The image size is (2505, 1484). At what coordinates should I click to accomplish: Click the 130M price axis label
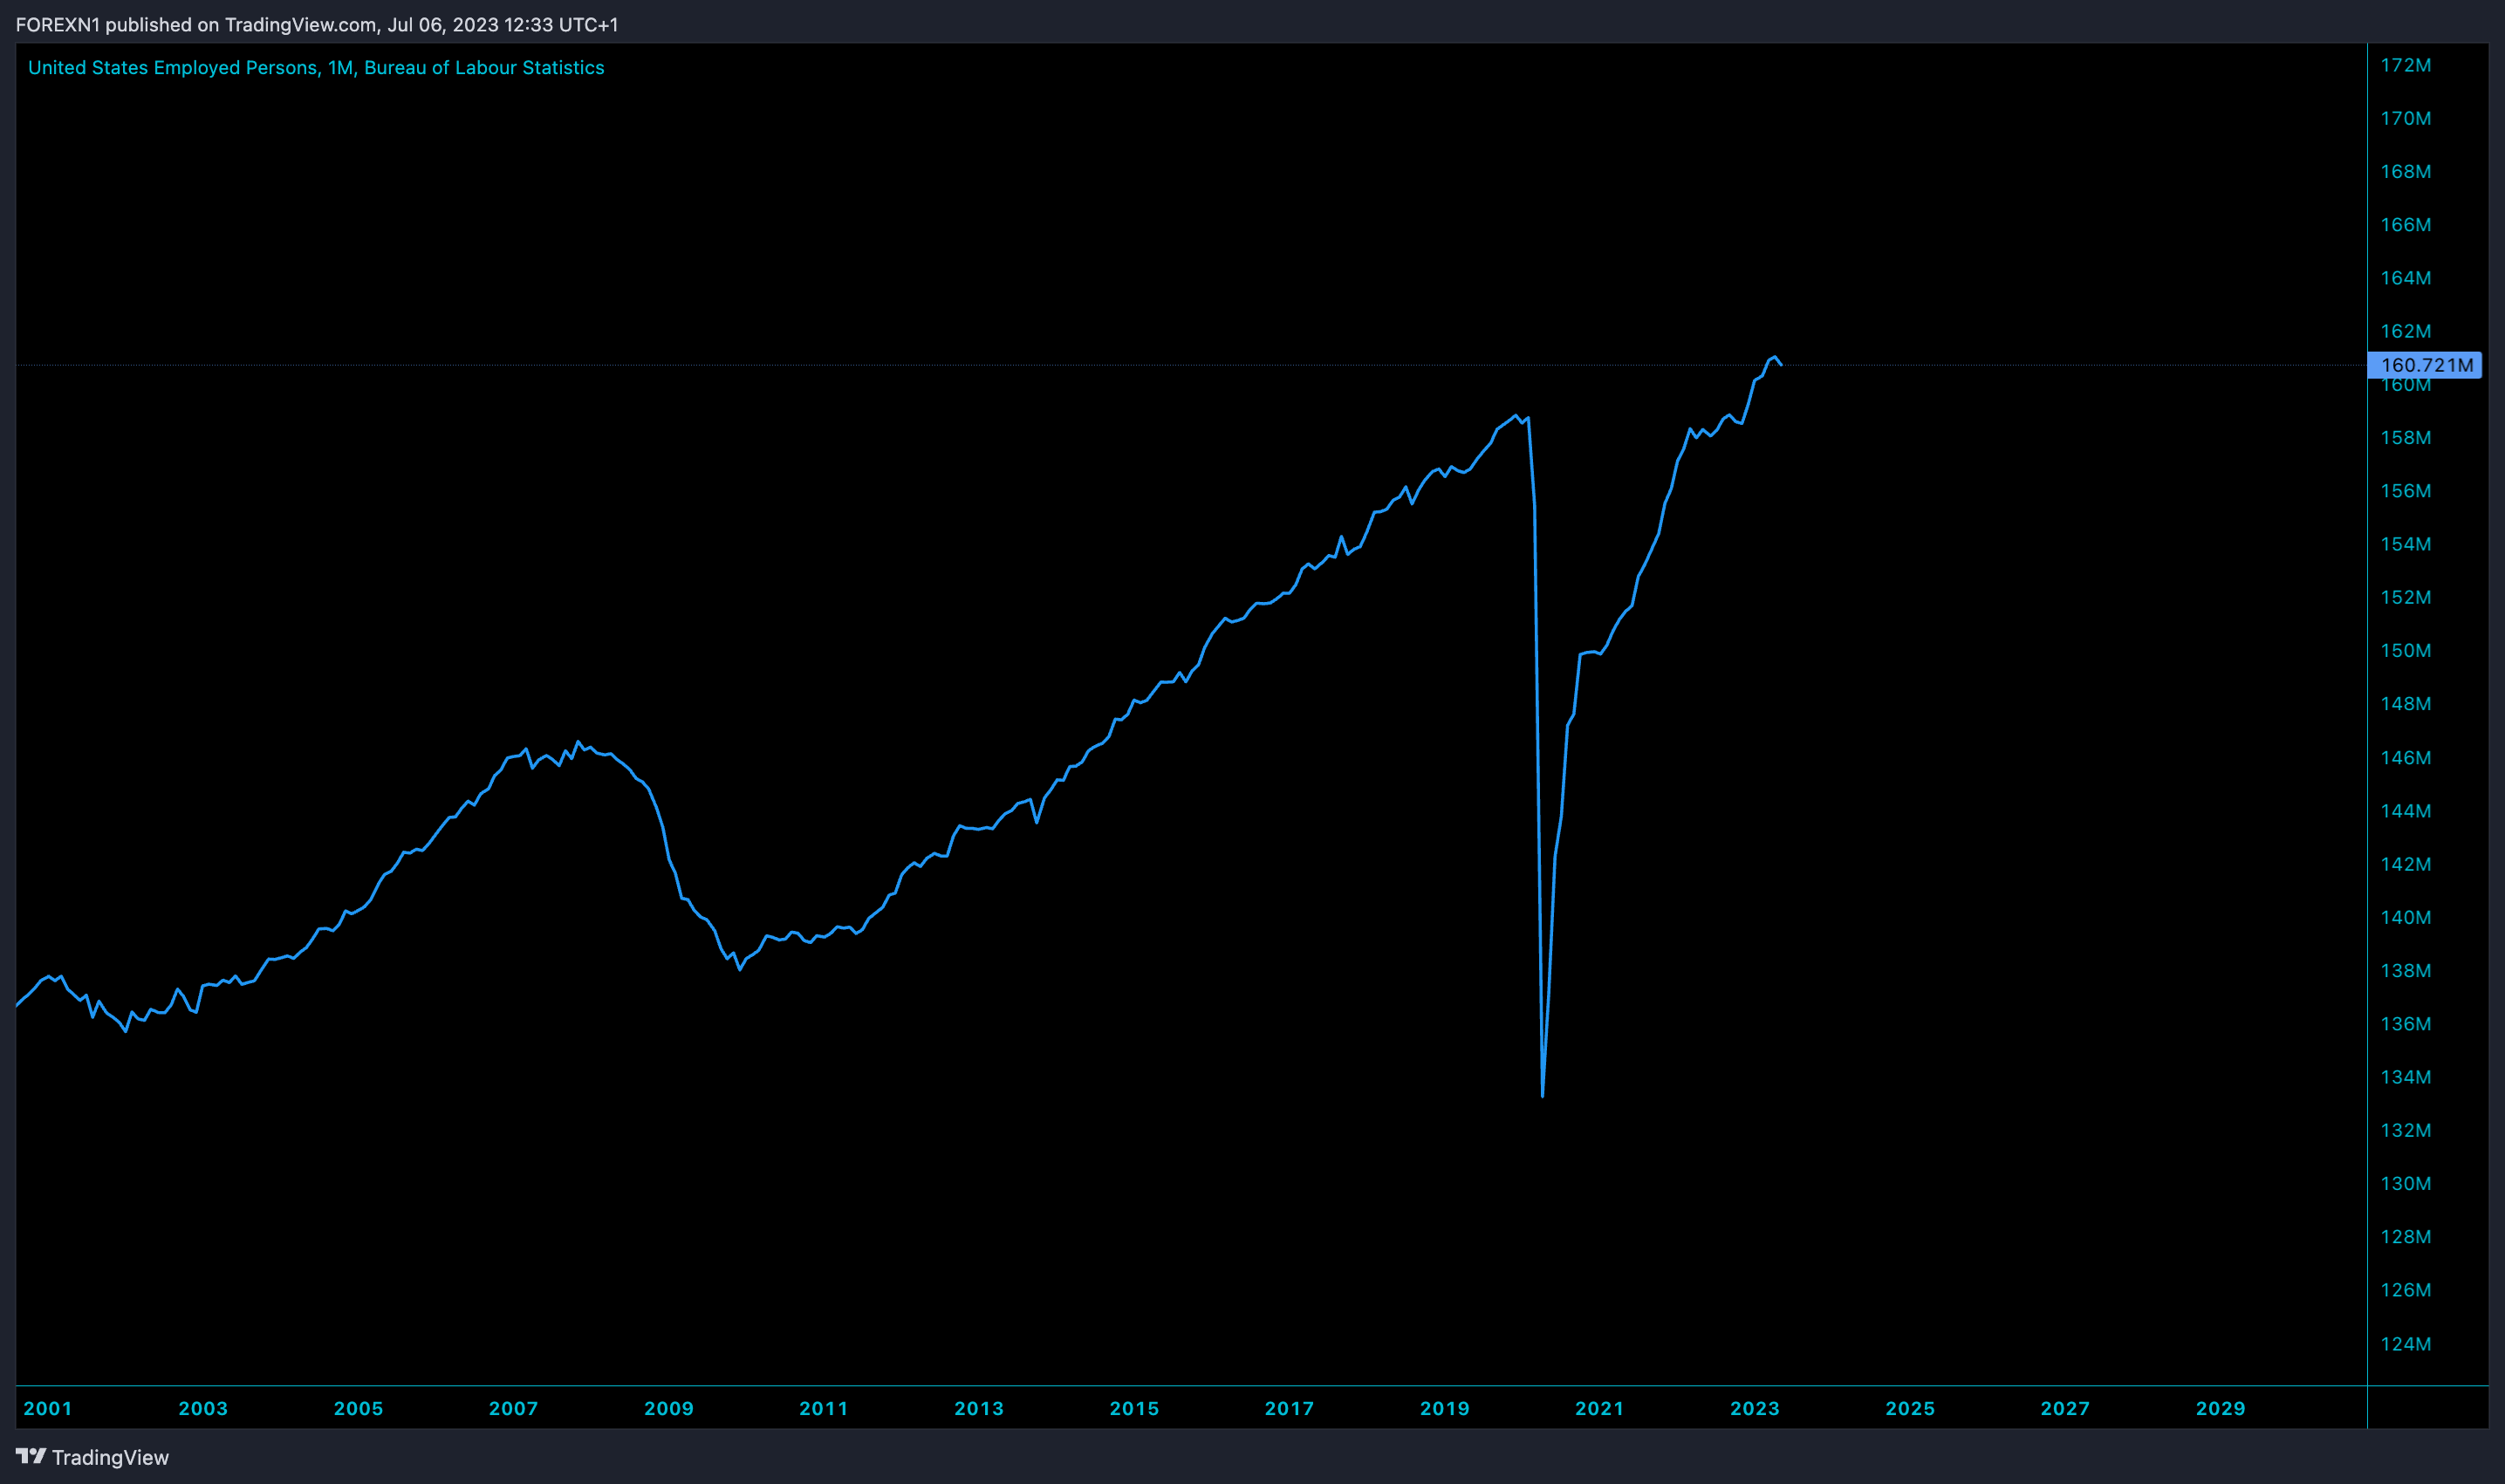click(x=2406, y=1183)
